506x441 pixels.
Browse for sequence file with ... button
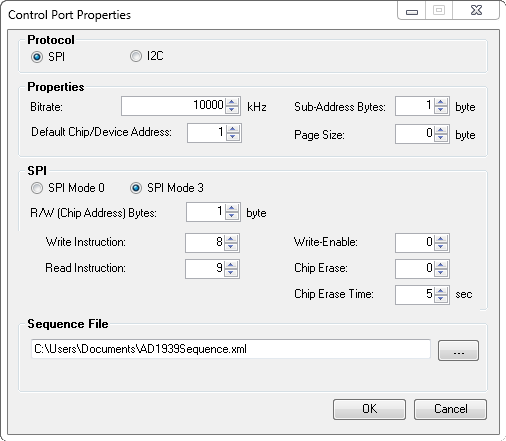[458, 350]
